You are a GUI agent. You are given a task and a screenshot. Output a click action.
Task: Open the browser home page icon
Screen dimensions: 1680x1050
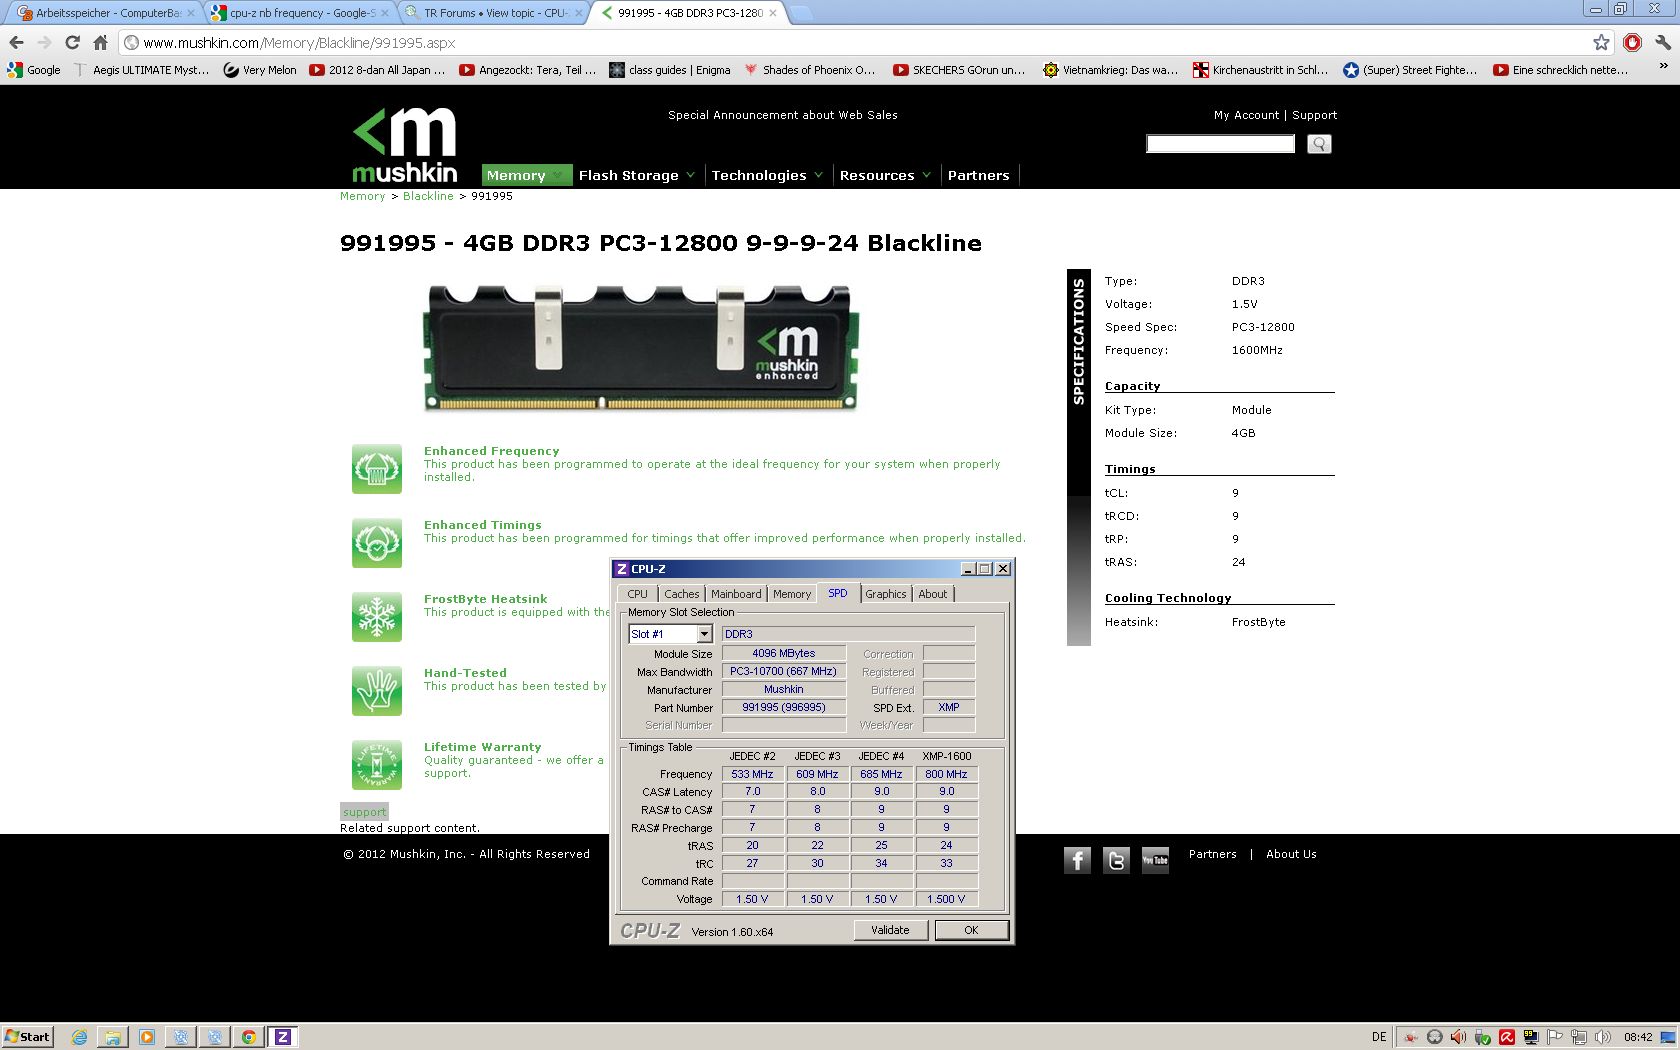(100, 42)
